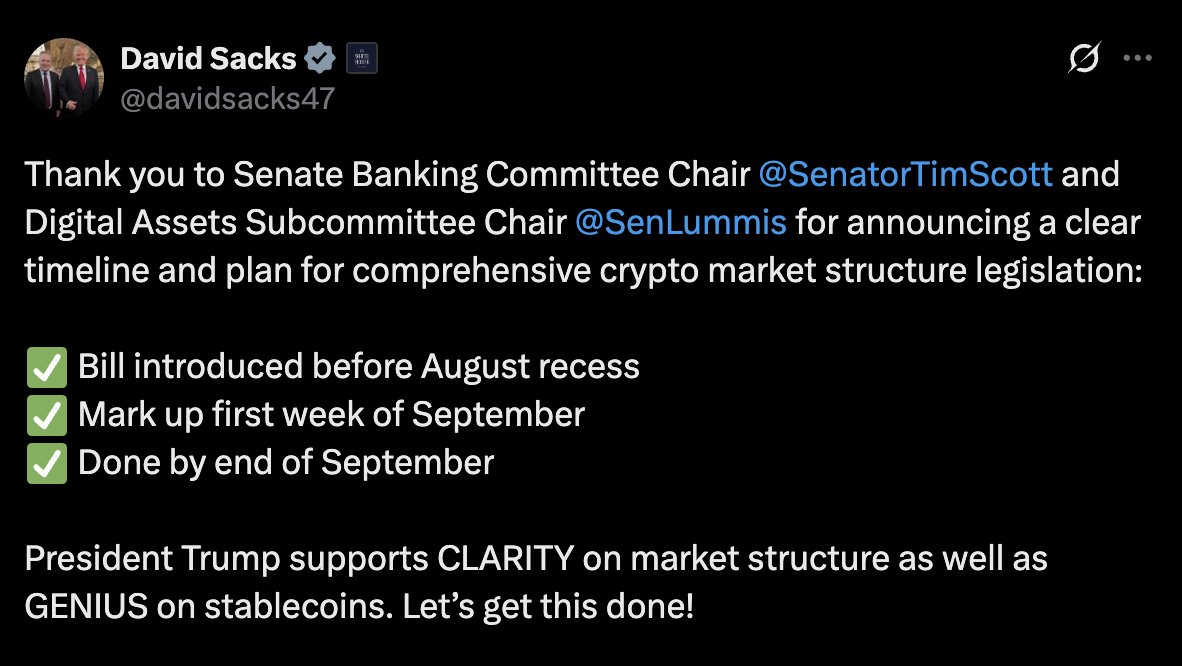The width and height of the screenshot is (1182, 666).
Task: Open the @SenatorTimScott mention
Action: [905, 174]
